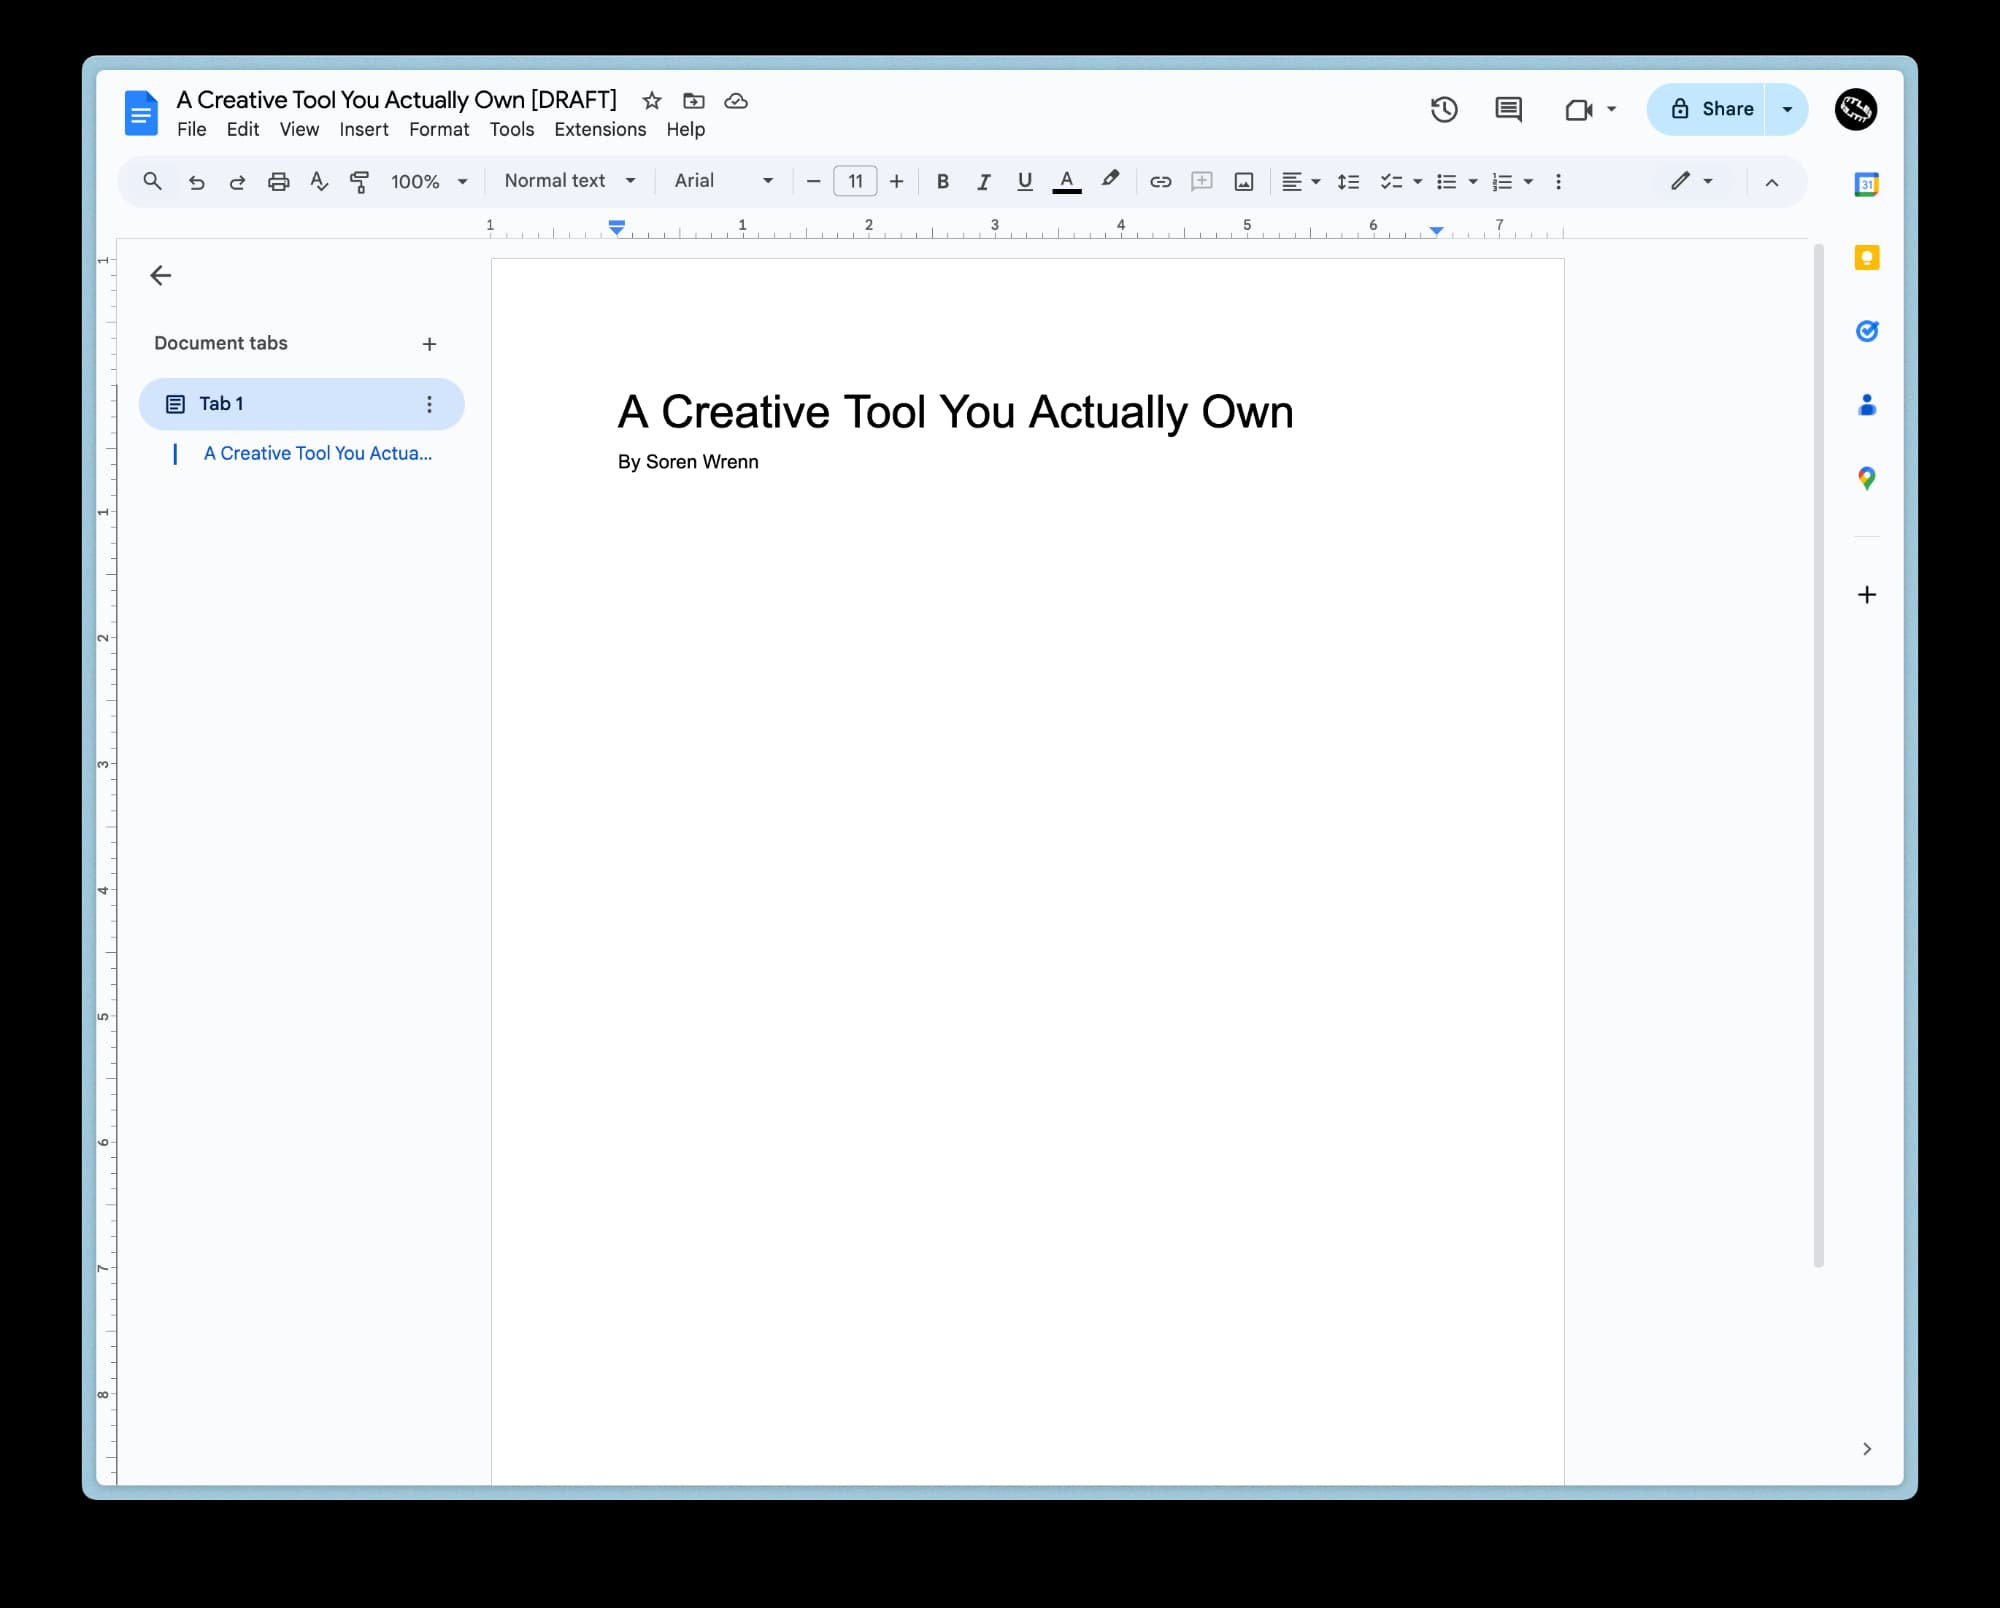The image size is (2000, 1608).
Task: Toggle underline formatting
Action: coord(1024,181)
